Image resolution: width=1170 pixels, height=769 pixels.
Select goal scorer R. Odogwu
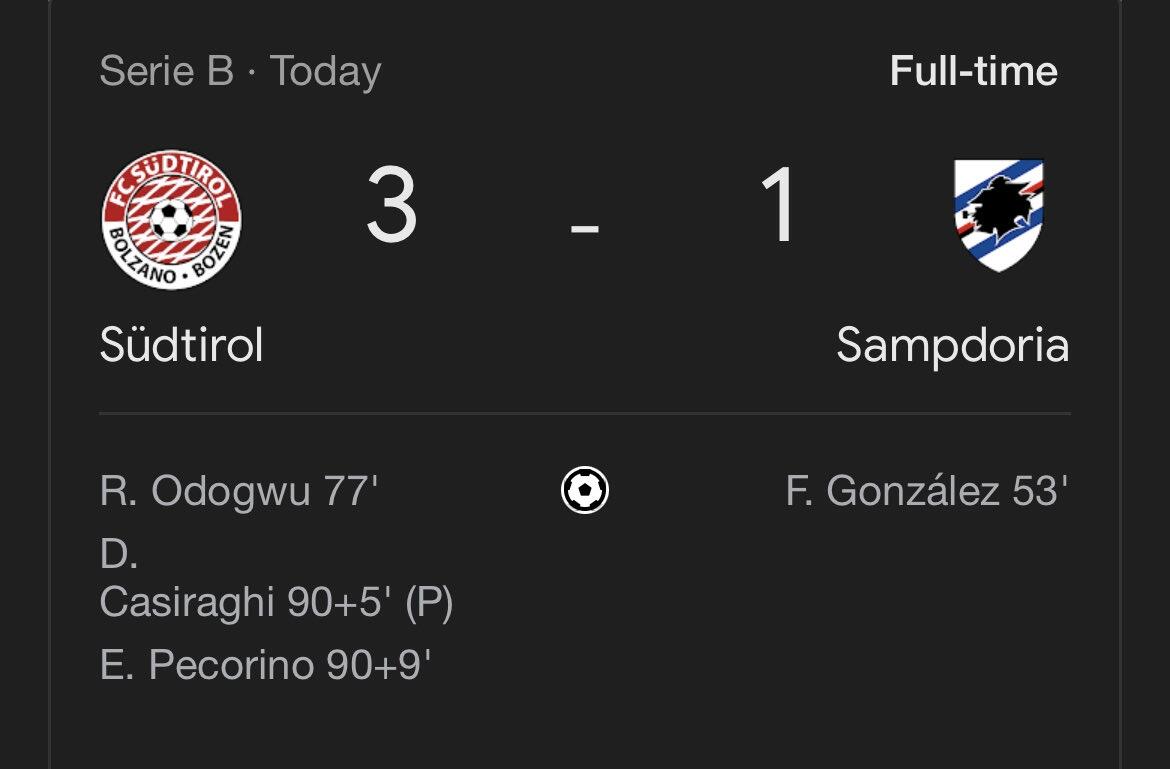tap(205, 492)
